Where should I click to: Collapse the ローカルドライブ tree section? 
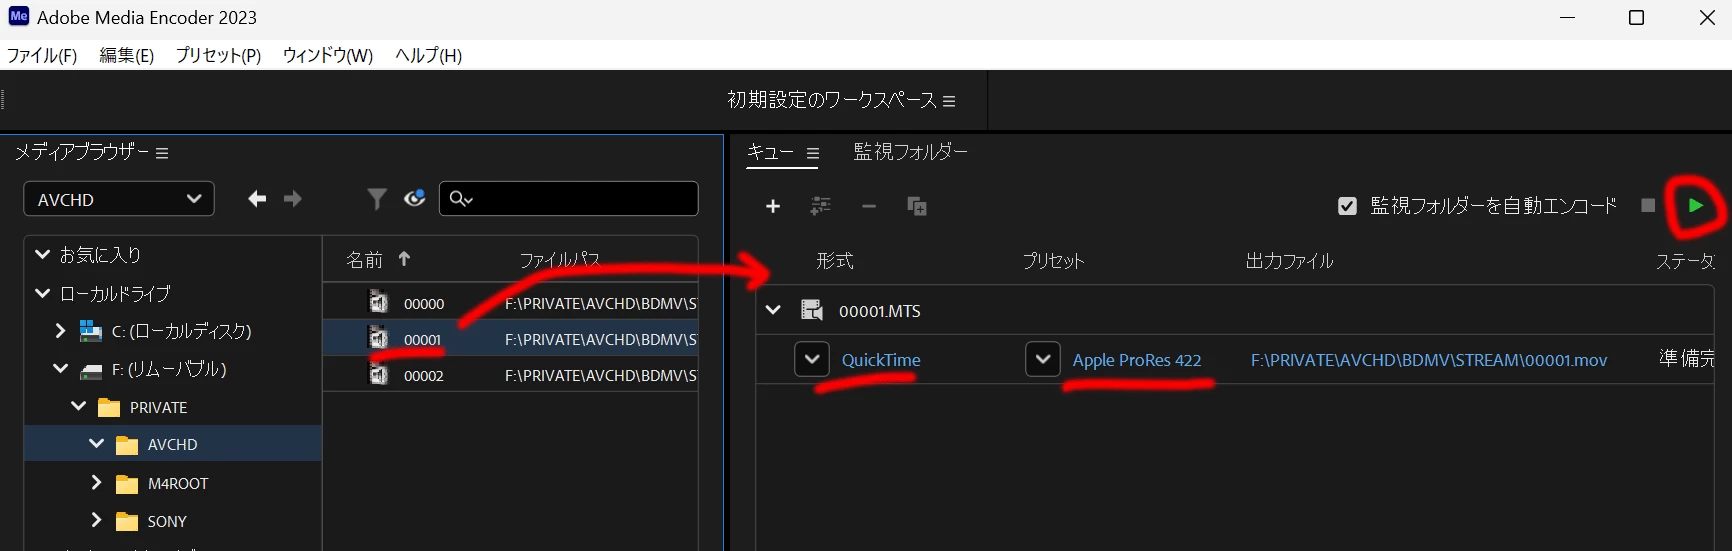coord(42,293)
